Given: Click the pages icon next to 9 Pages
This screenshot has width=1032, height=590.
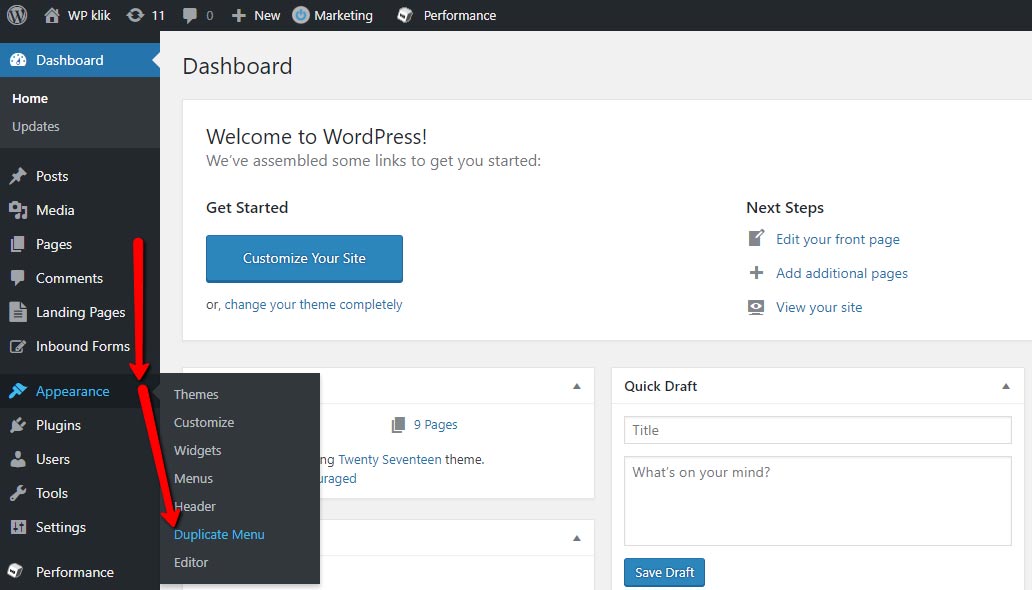Looking at the screenshot, I should [398, 425].
